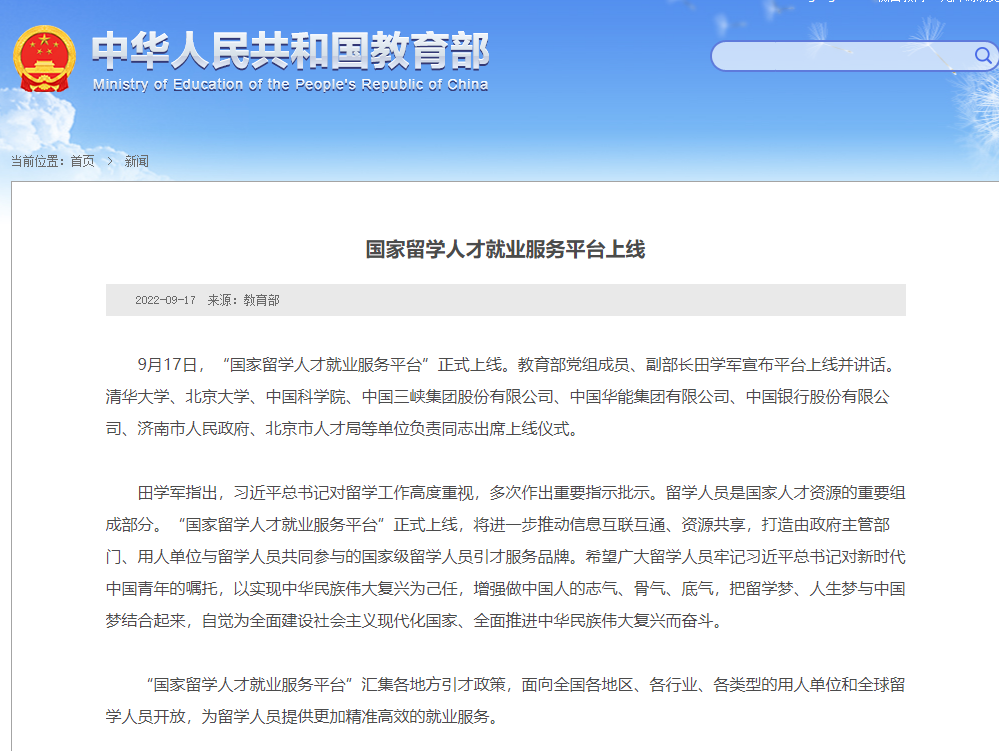999x751 pixels.
Task: Click the search magnifier icon
Action: pyautogui.click(x=983, y=56)
